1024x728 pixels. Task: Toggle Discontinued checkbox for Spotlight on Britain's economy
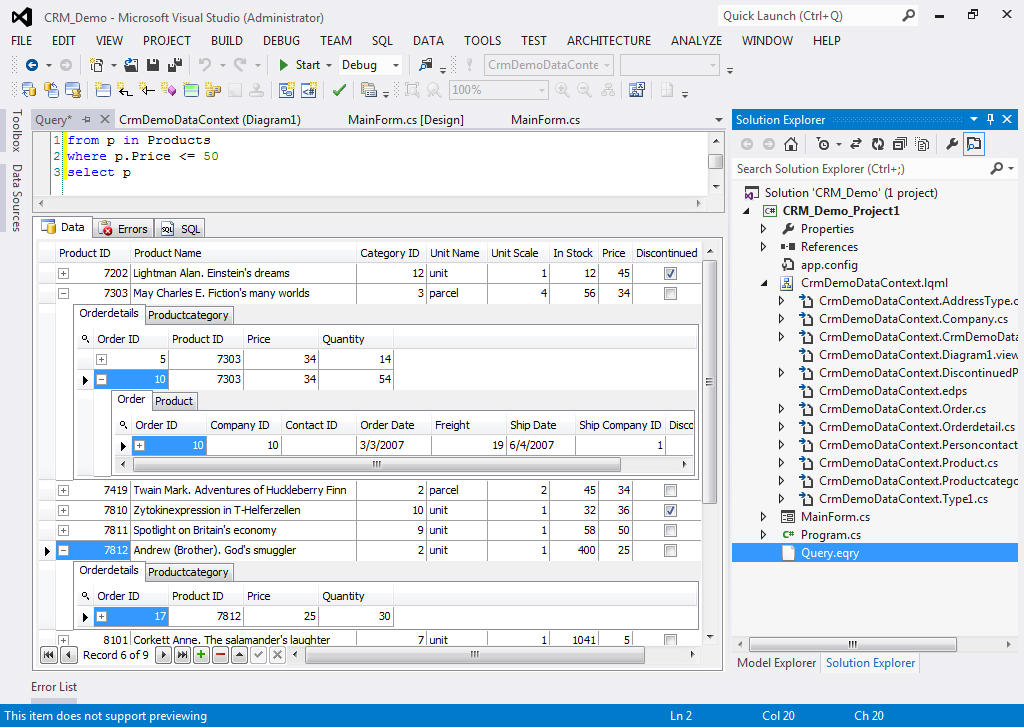click(x=670, y=531)
